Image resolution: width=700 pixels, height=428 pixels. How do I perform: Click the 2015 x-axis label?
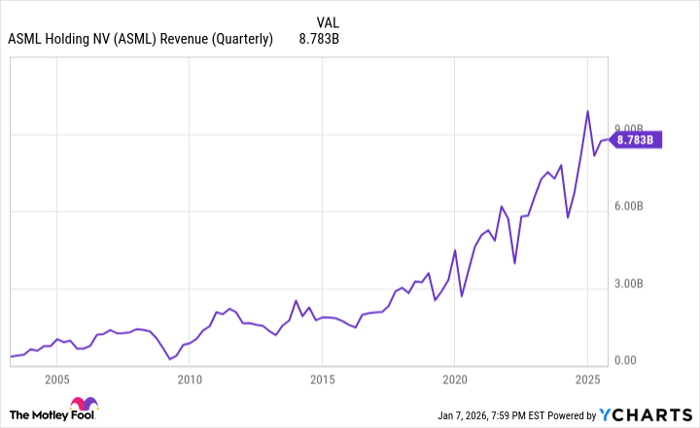click(x=322, y=380)
